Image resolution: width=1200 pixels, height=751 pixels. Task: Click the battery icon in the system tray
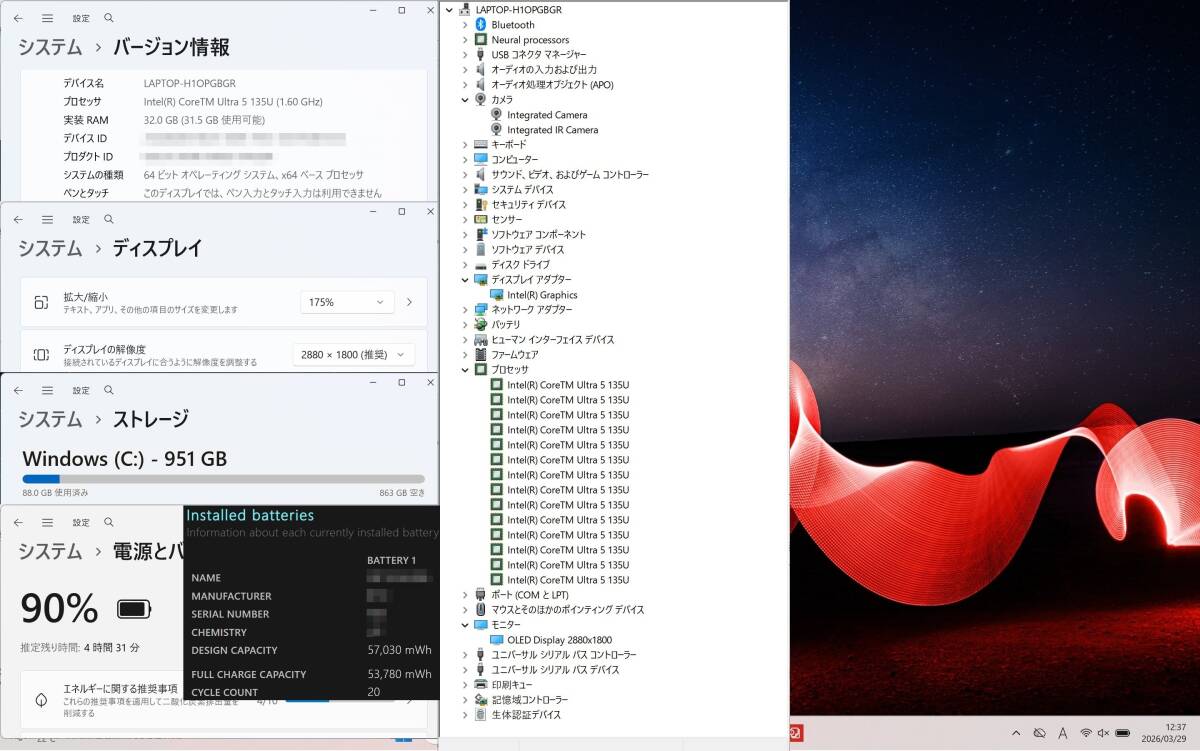point(1122,733)
